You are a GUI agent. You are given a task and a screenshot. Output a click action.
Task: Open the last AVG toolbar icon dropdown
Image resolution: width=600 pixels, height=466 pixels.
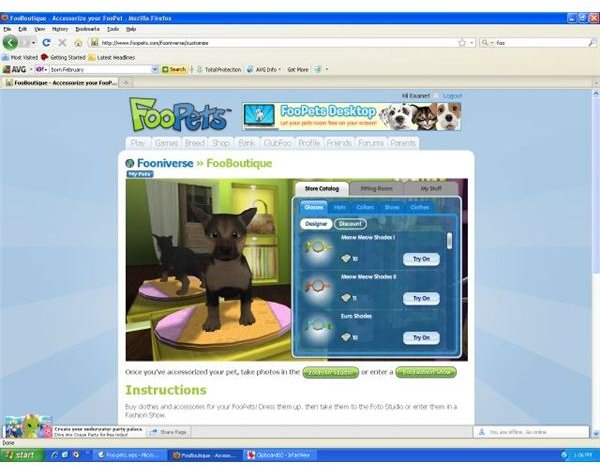point(326,69)
